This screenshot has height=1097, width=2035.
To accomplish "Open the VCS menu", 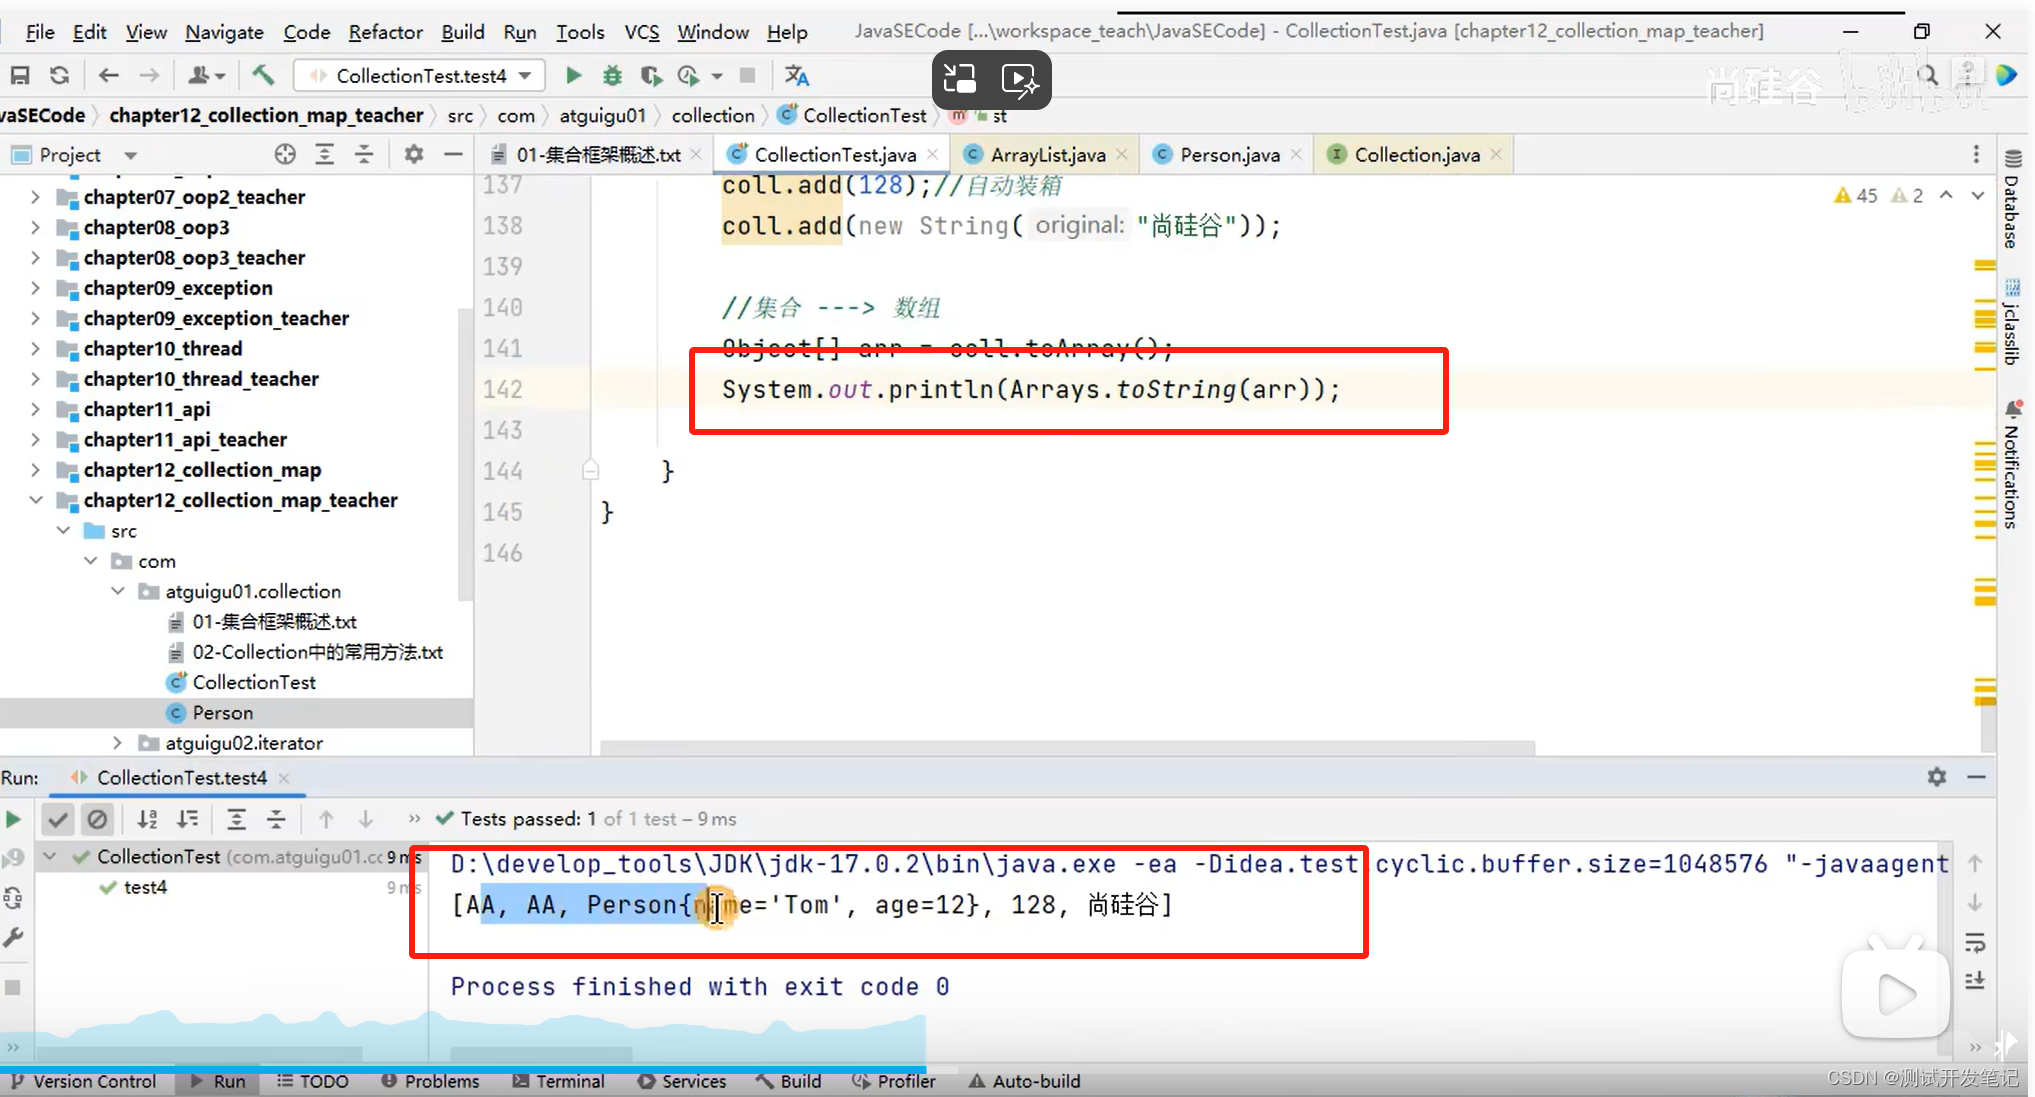I will [642, 32].
